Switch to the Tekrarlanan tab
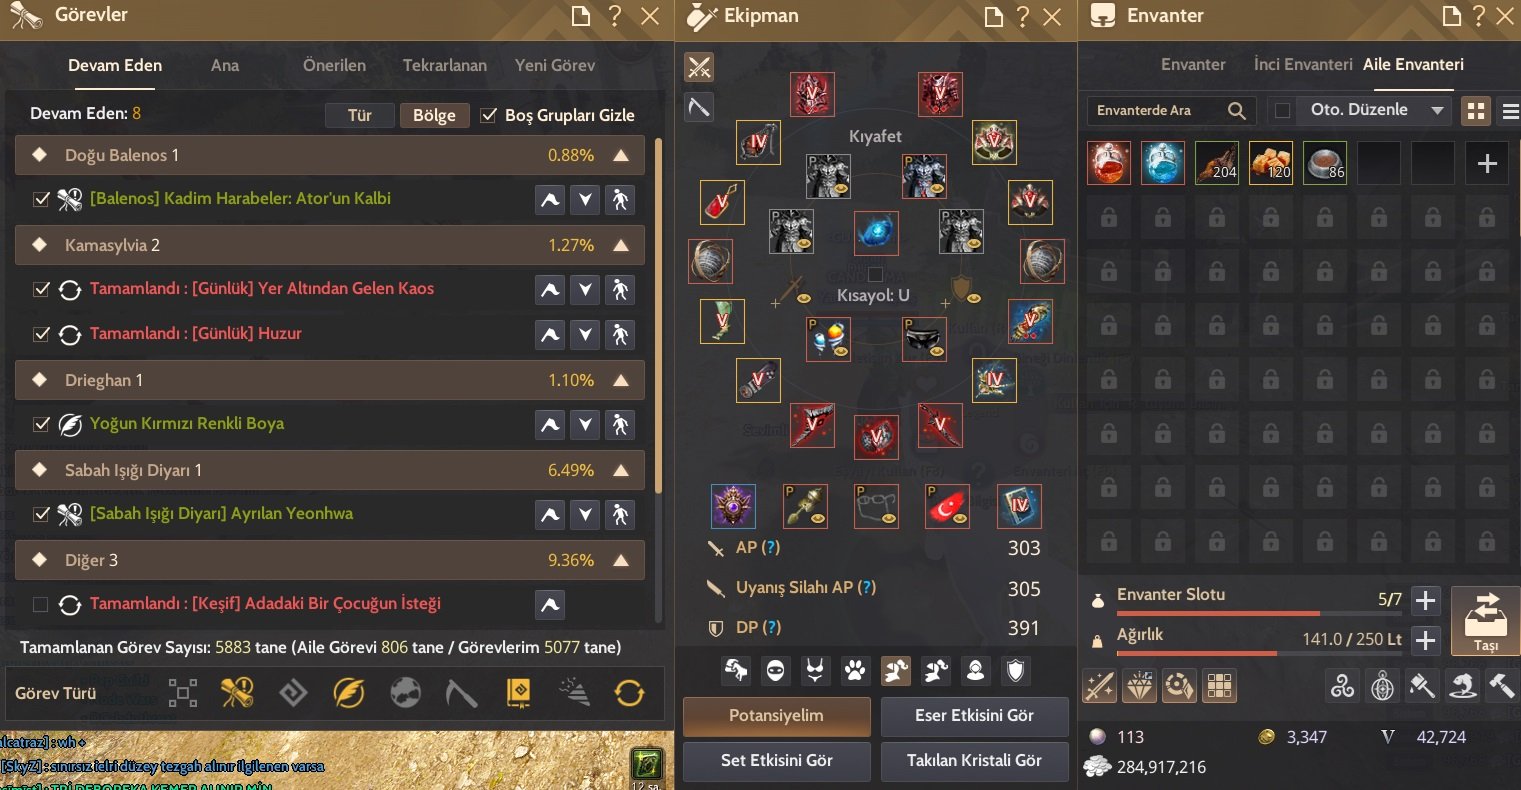This screenshot has width=1521, height=790. point(445,65)
